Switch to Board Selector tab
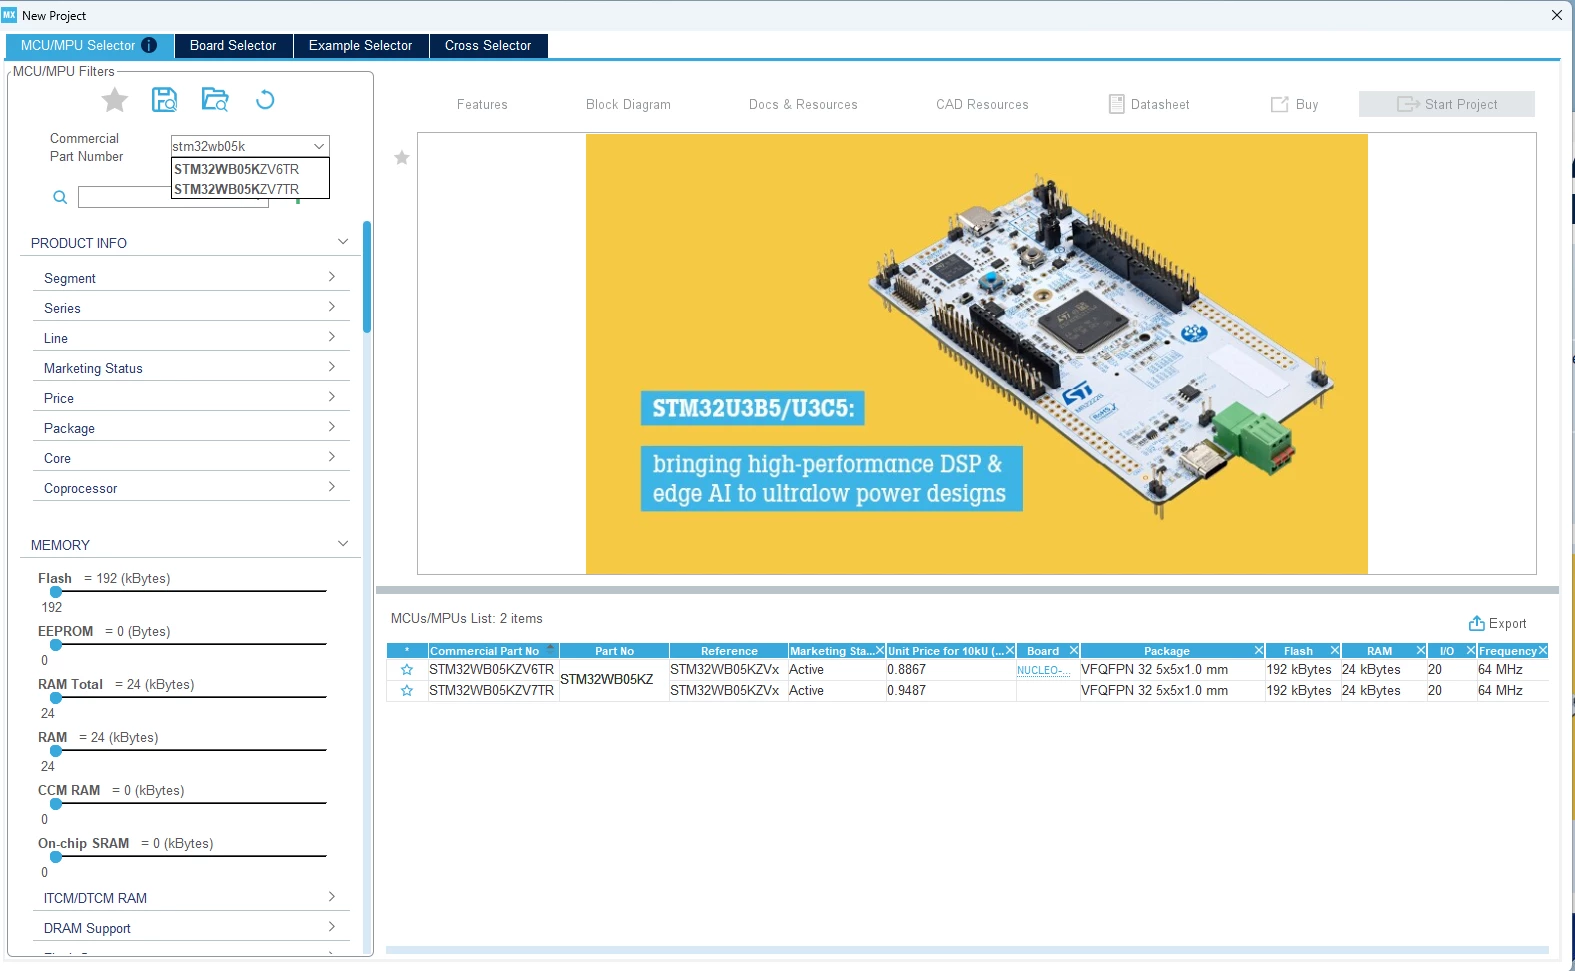This screenshot has height=971, width=1575. pos(233,45)
